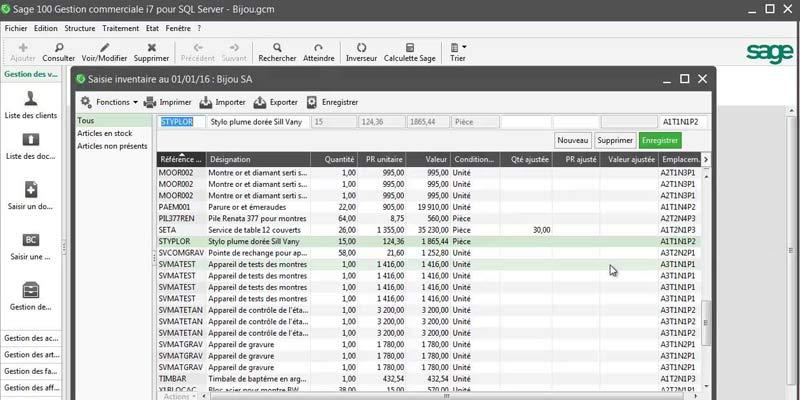Open the Fonctions dropdown menu
Viewport: 800px width, 400px height.
(x=110, y=102)
